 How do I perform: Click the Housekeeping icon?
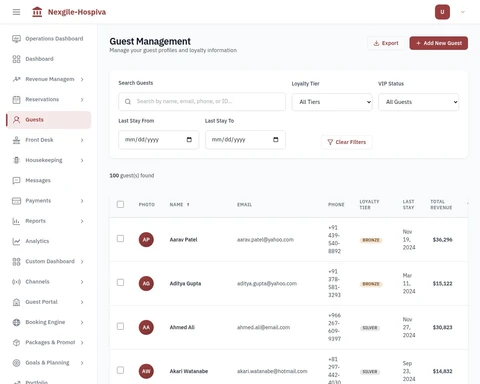click(x=16, y=160)
